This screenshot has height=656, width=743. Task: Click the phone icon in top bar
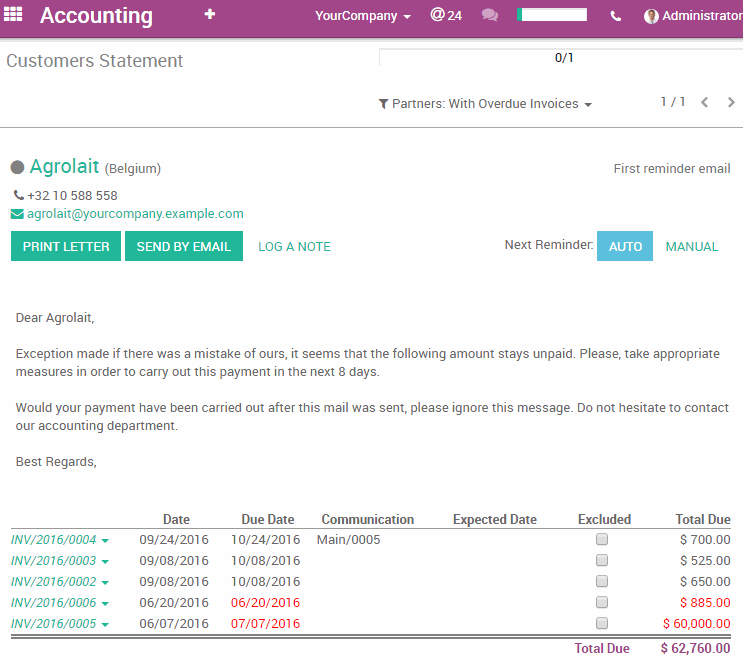(615, 16)
